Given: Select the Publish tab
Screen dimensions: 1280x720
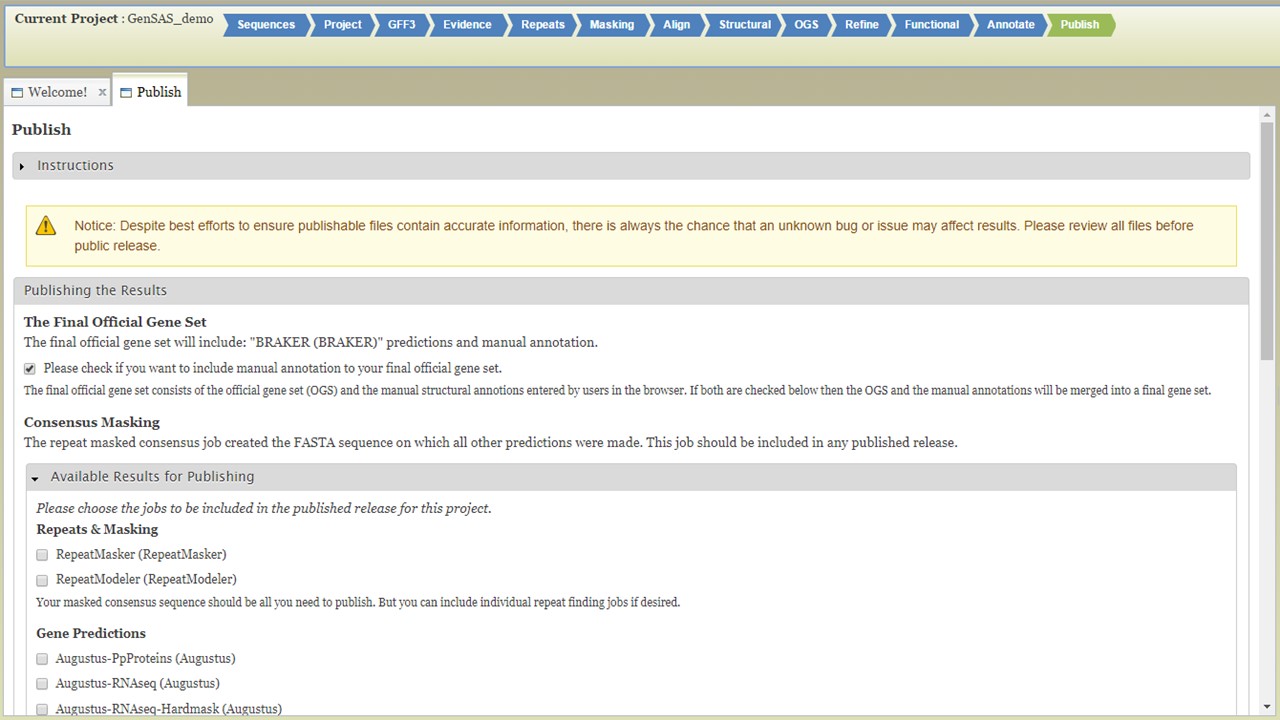Looking at the screenshot, I should click(149, 91).
